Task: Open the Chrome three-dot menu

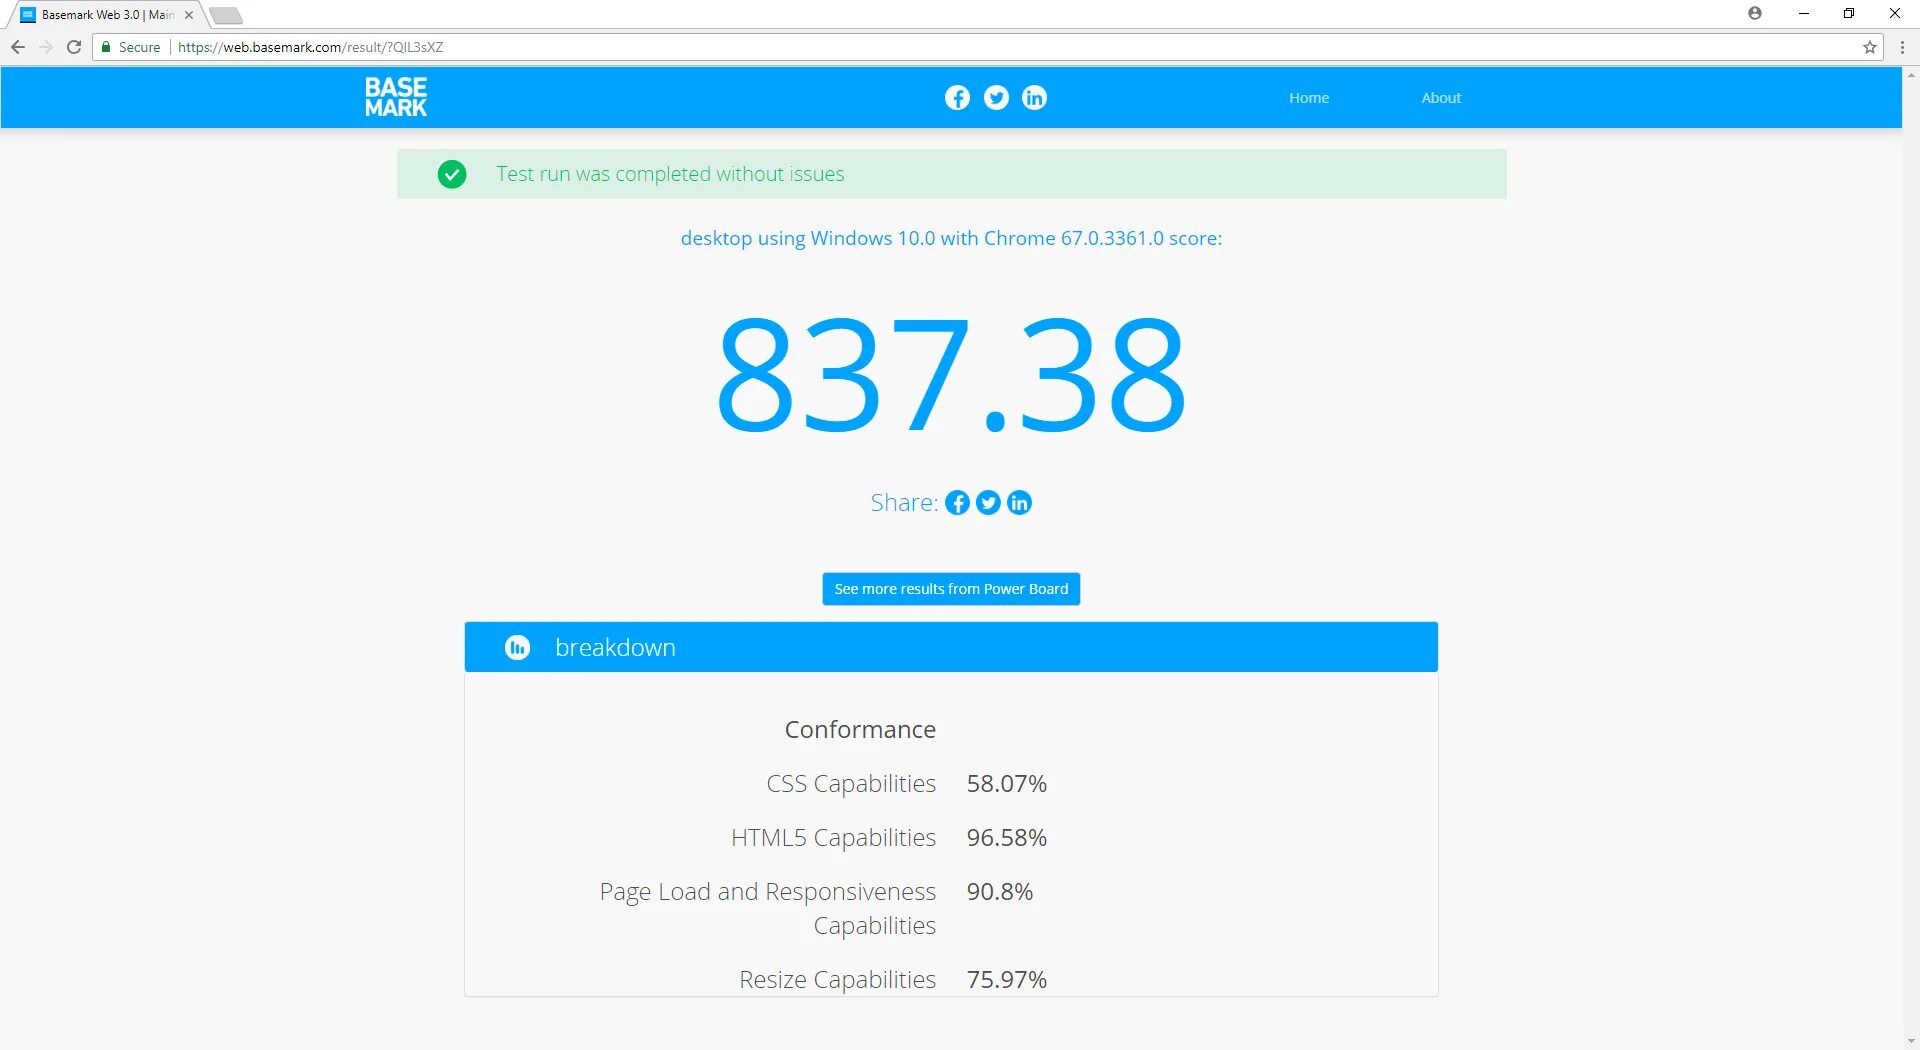Action: tap(1902, 47)
